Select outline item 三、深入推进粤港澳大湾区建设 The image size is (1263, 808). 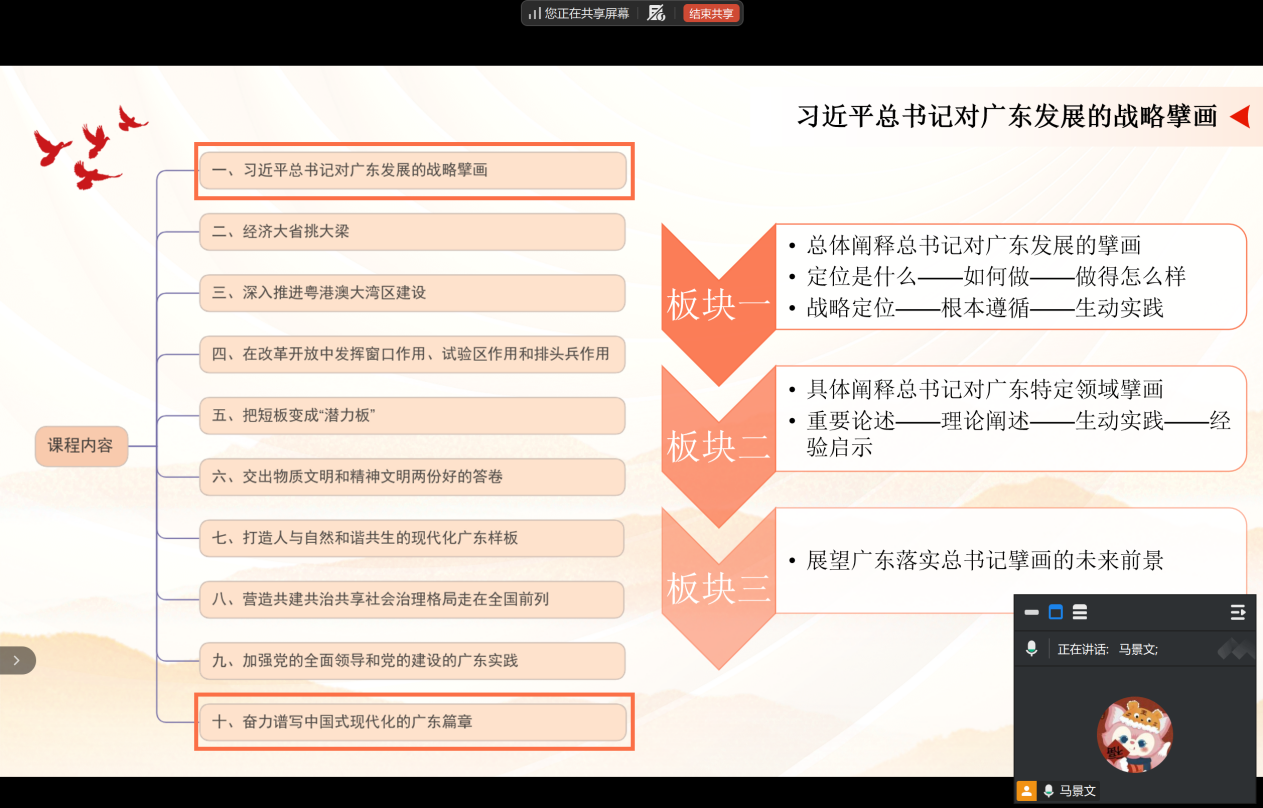tap(412, 293)
